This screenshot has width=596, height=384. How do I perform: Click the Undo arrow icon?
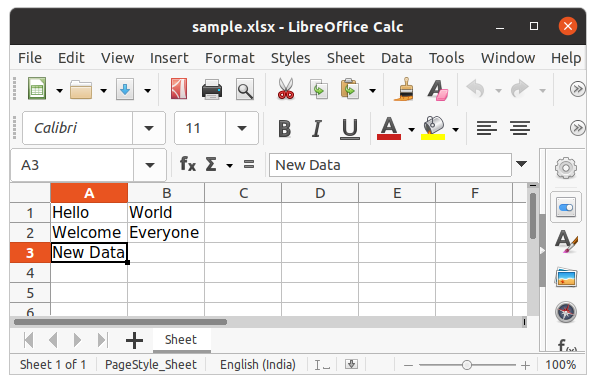476,89
